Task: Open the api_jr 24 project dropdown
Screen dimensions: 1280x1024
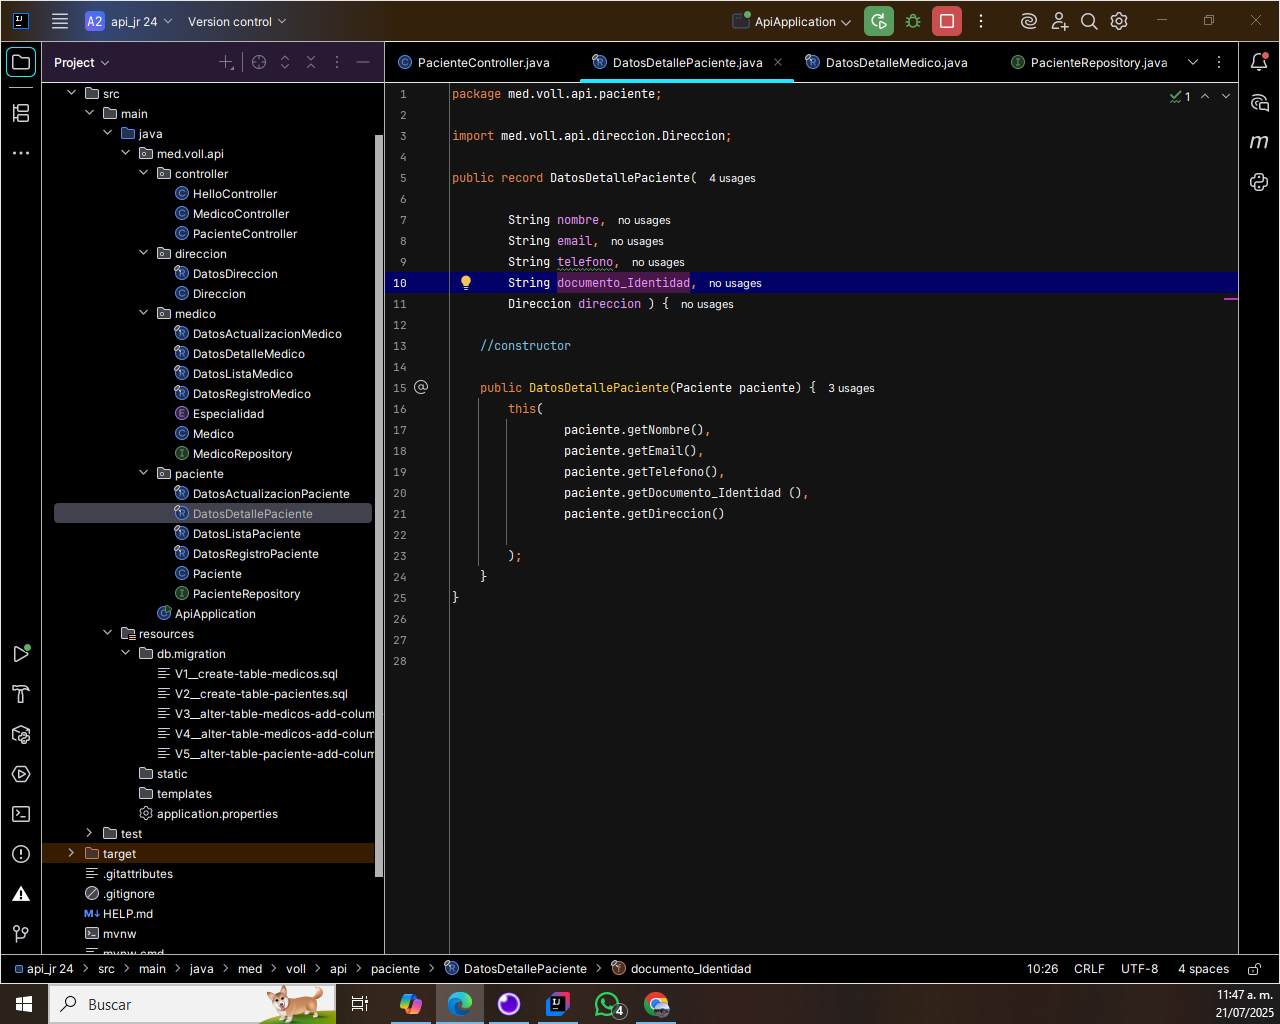Action: (x=129, y=21)
